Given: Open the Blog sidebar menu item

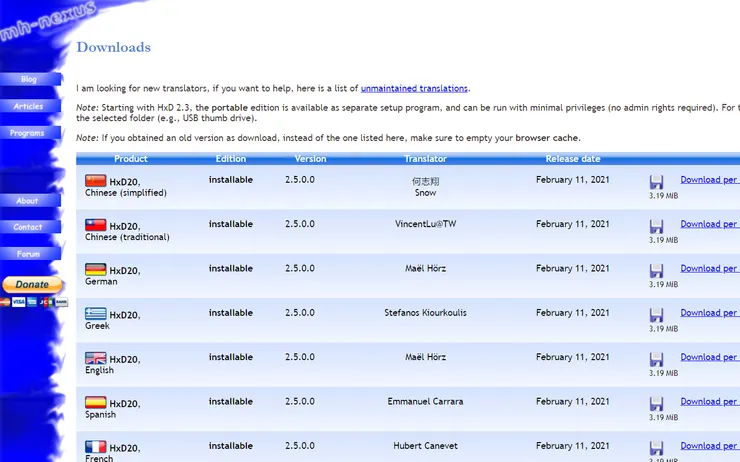Looking at the screenshot, I should pyautogui.click(x=30, y=79).
